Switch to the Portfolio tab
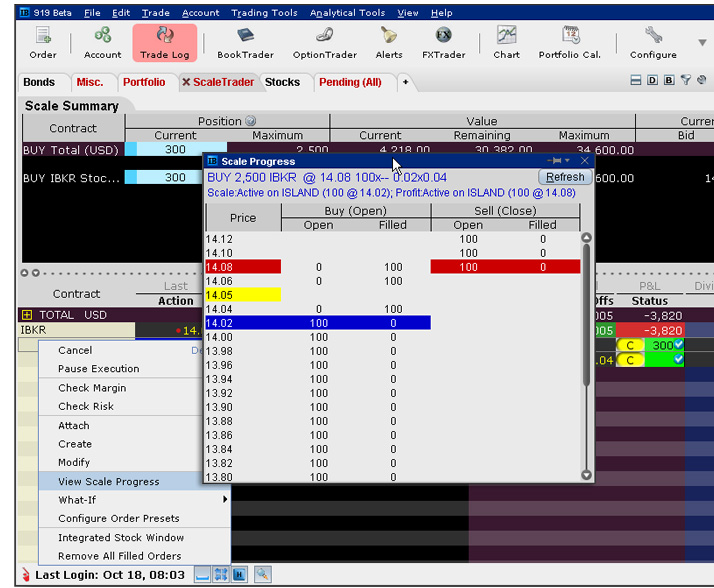 [x=144, y=82]
